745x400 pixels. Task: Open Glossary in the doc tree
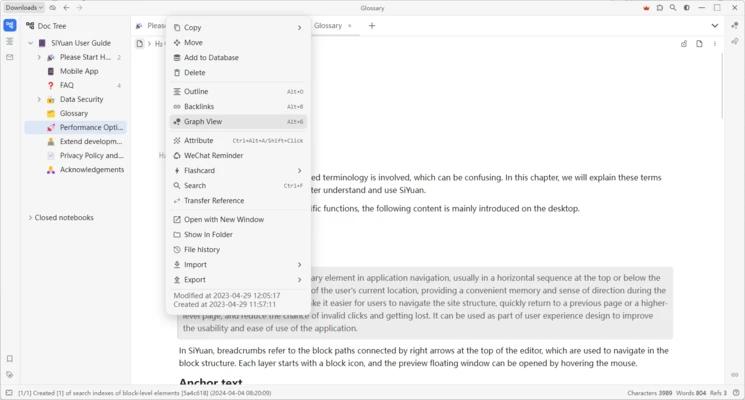coord(74,114)
